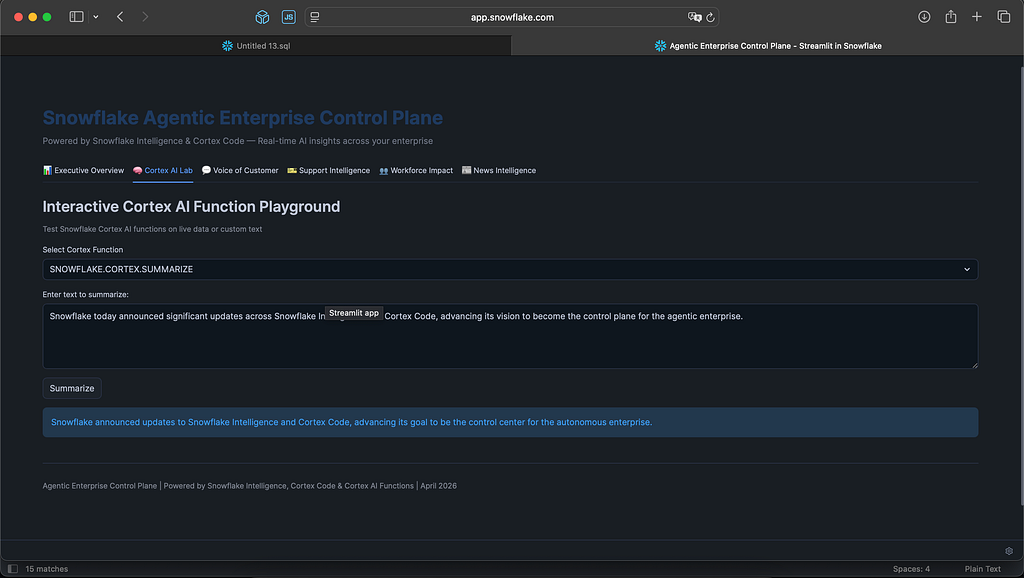Click the summarized result text box
The height and width of the screenshot is (578, 1024).
510,423
